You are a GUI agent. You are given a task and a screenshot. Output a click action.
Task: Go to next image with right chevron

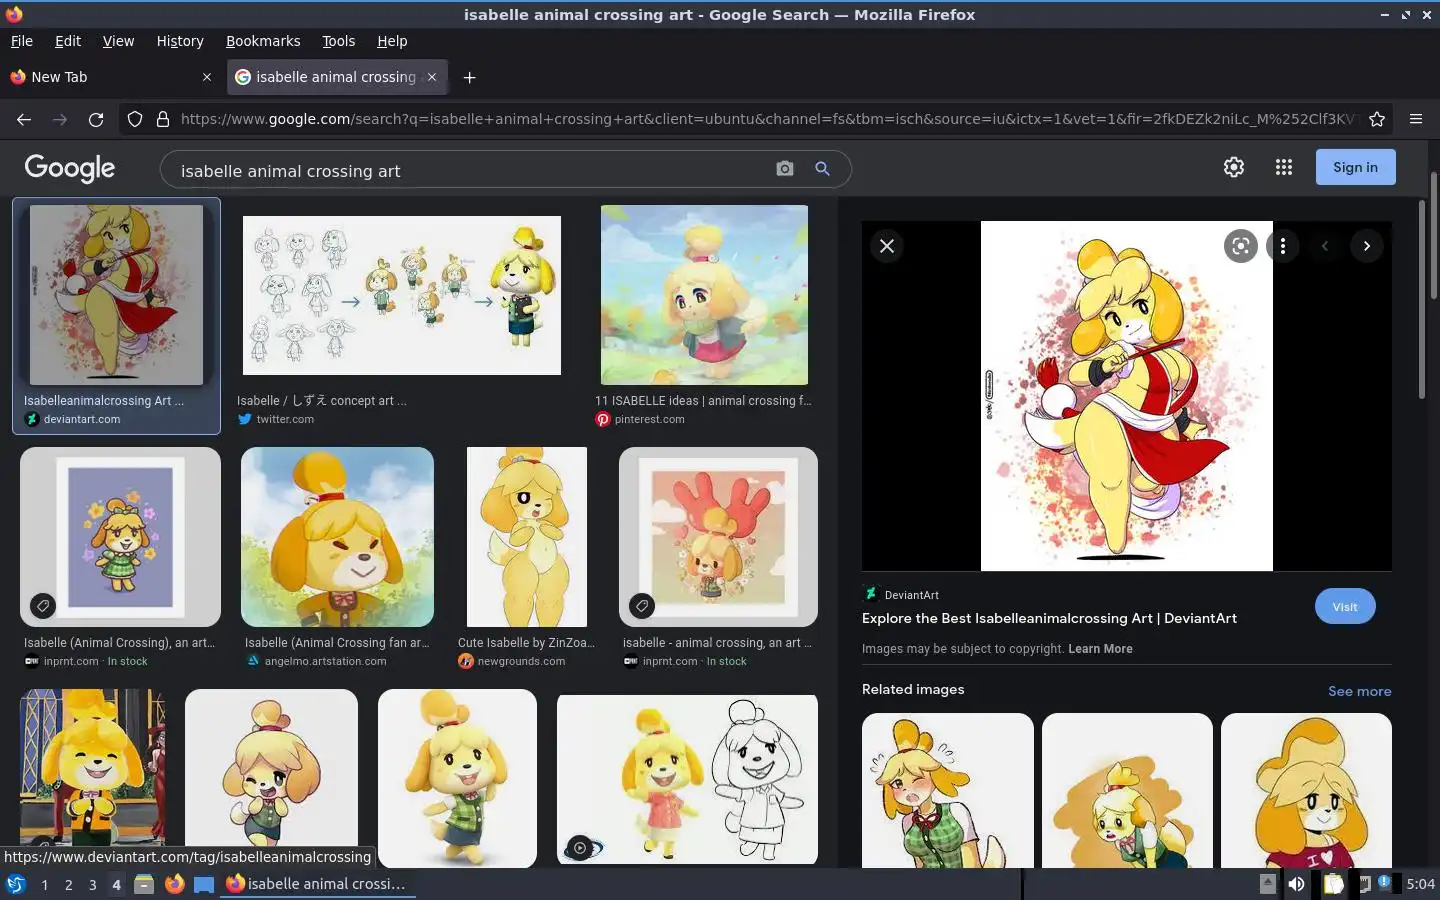(1367, 246)
